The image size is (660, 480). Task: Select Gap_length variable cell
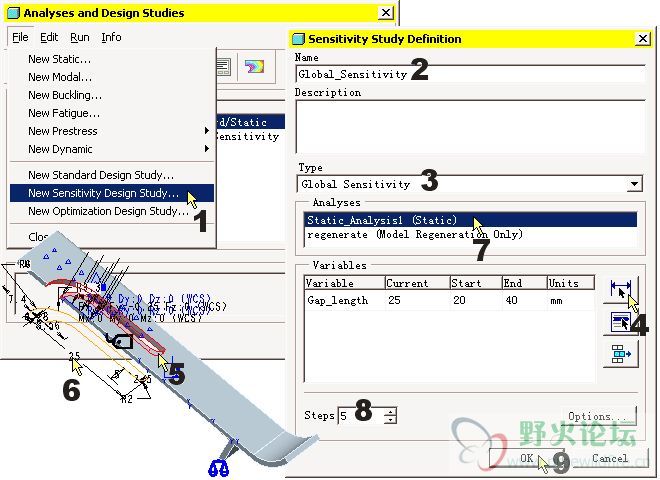point(338,301)
